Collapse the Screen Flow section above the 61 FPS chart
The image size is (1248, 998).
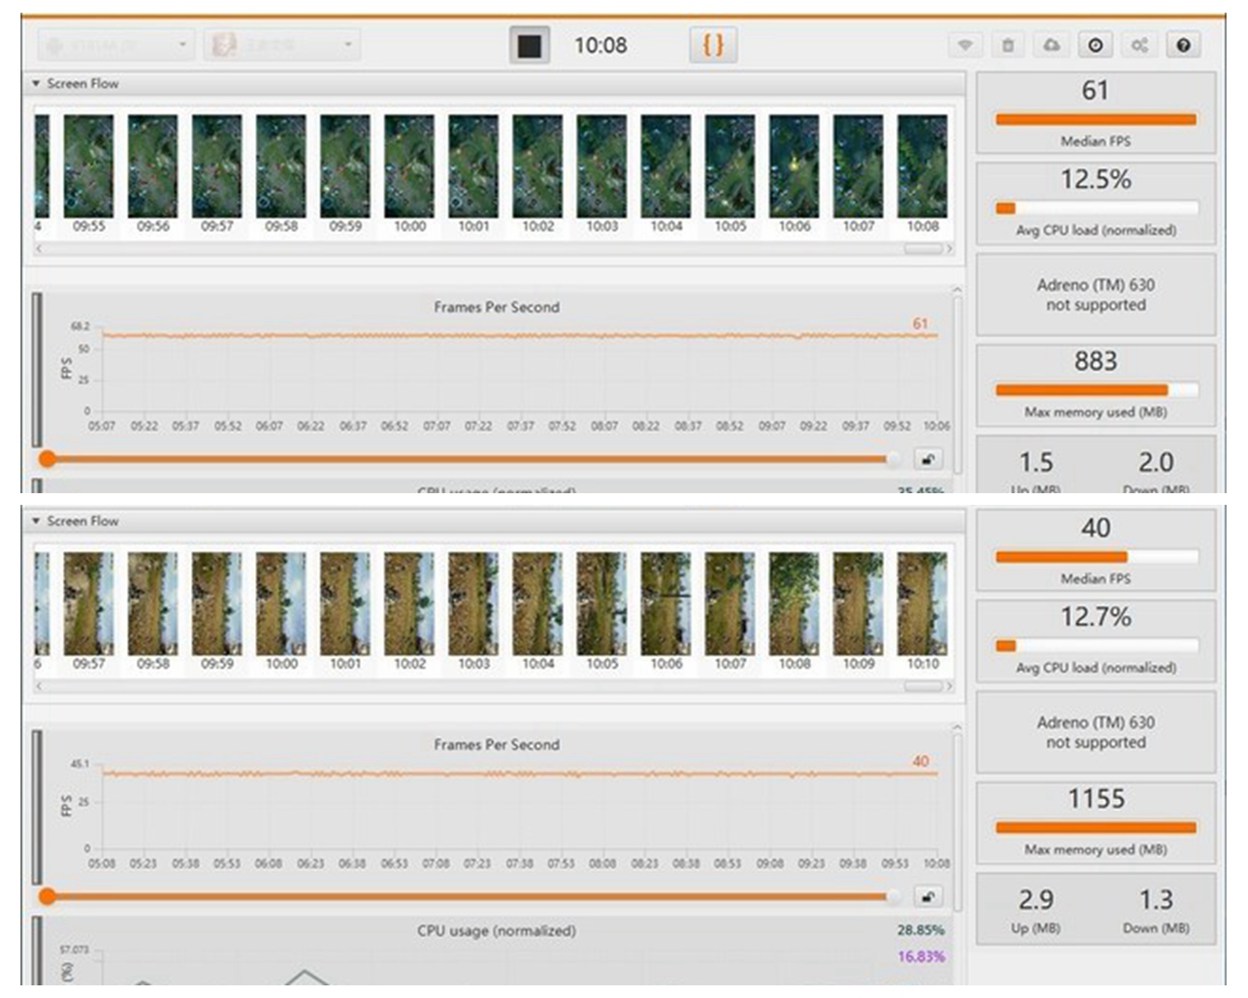click(36, 84)
